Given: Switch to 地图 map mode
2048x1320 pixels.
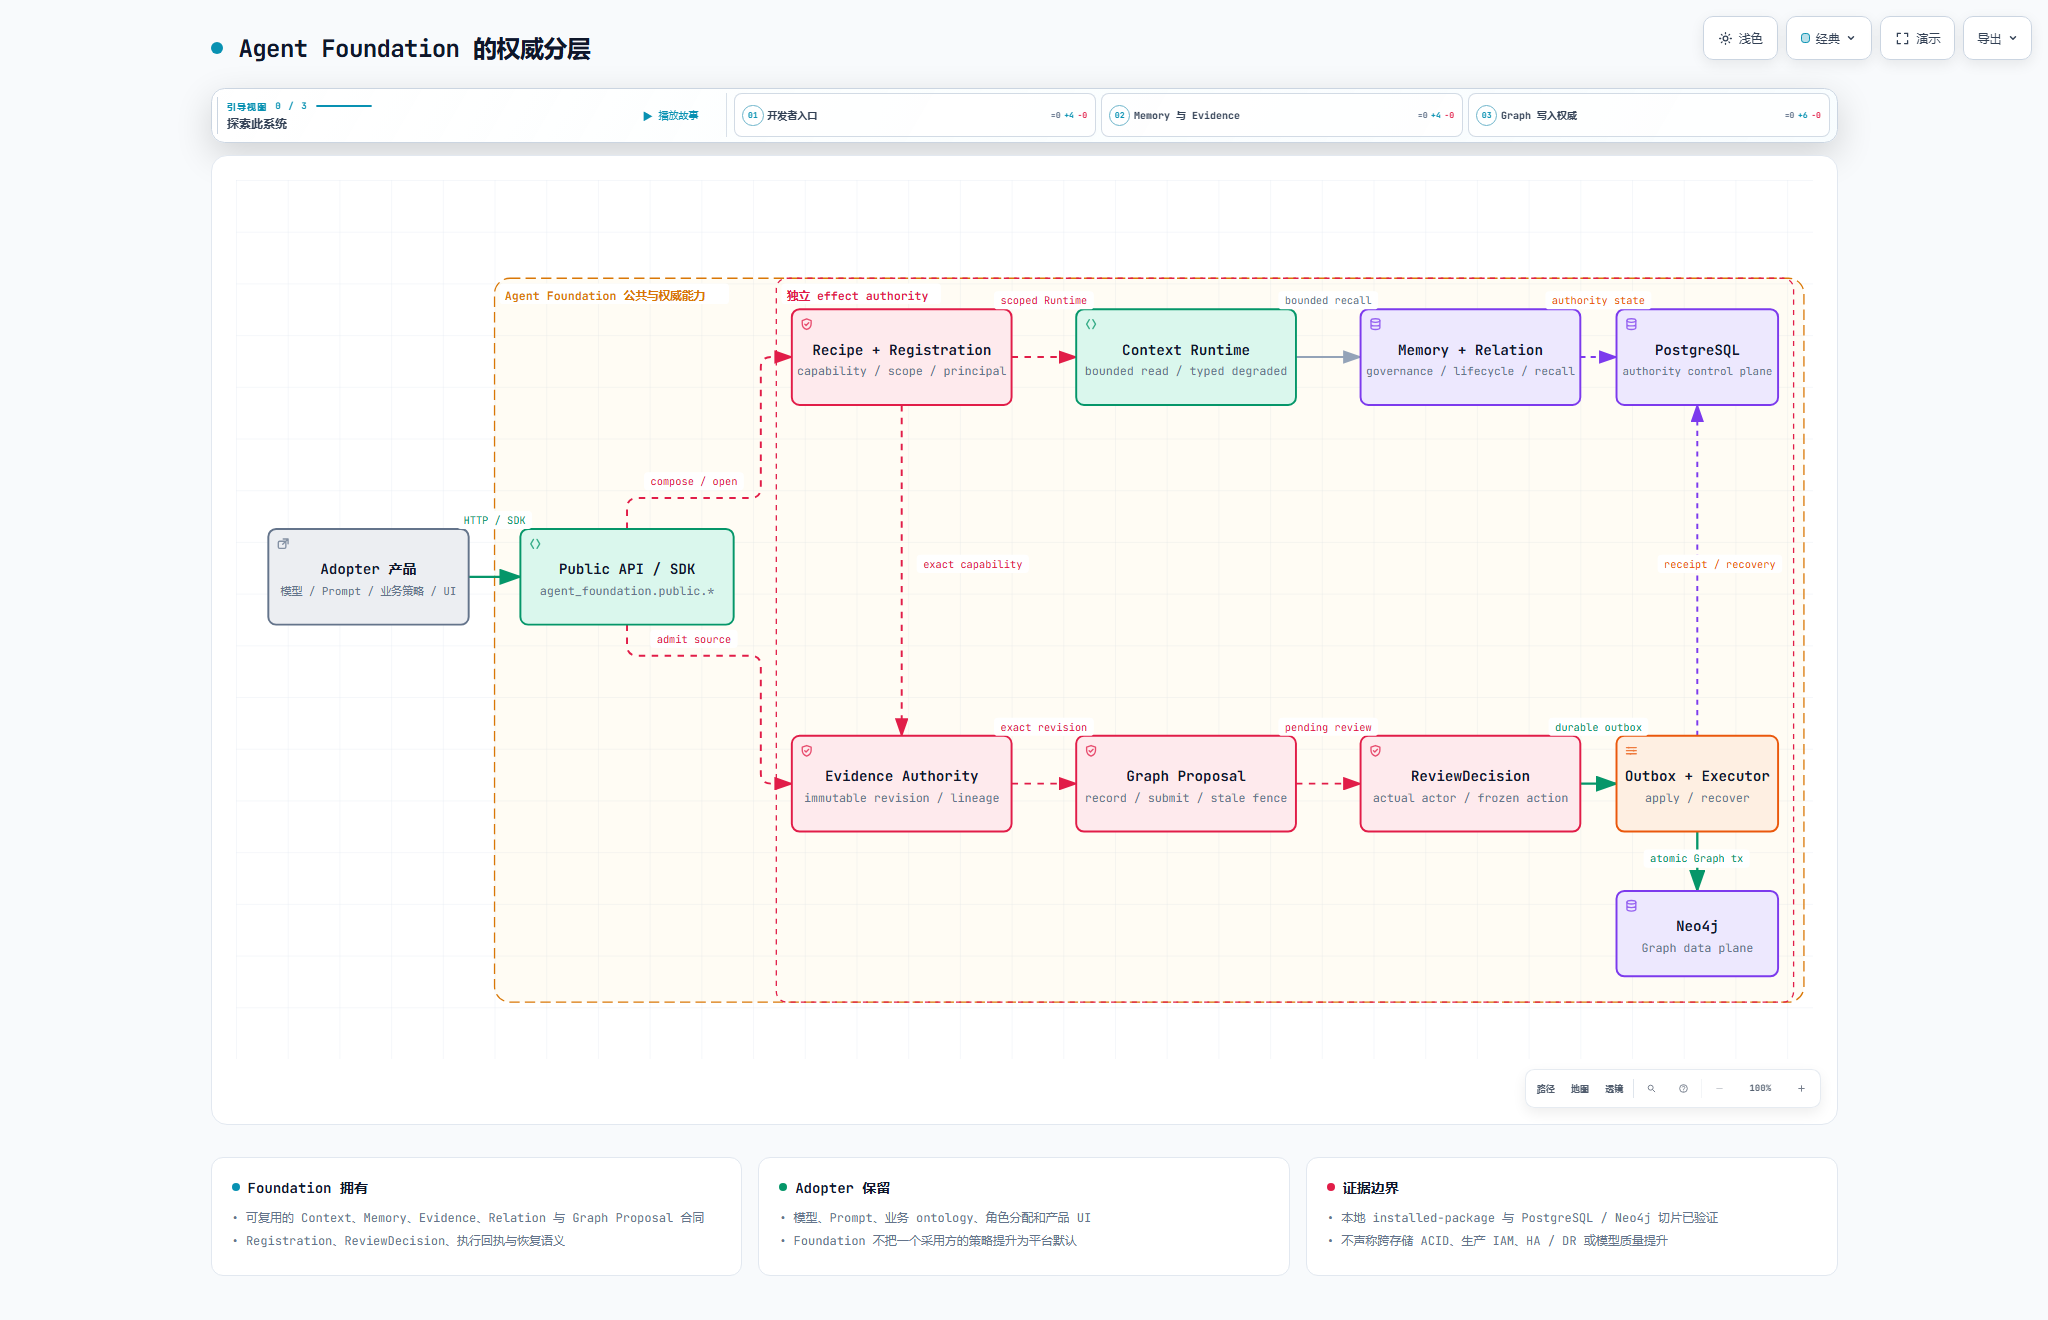Looking at the screenshot, I should click(x=1580, y=1088).
